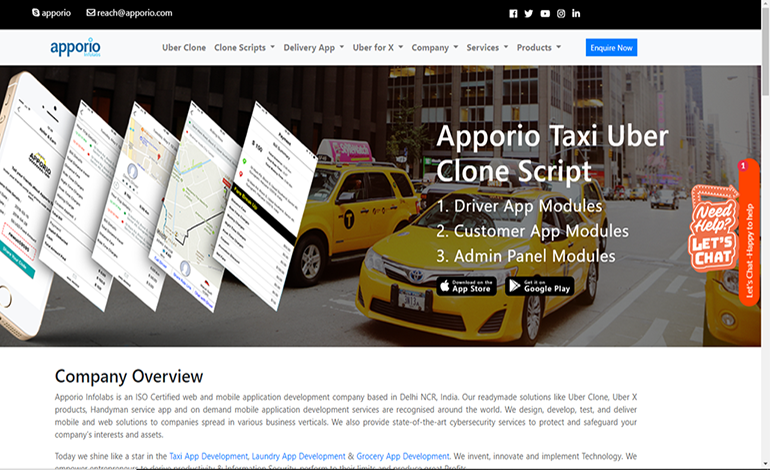770x470 pixels.
Task: Open the Twitter social icon
Action: pos(528,13)
